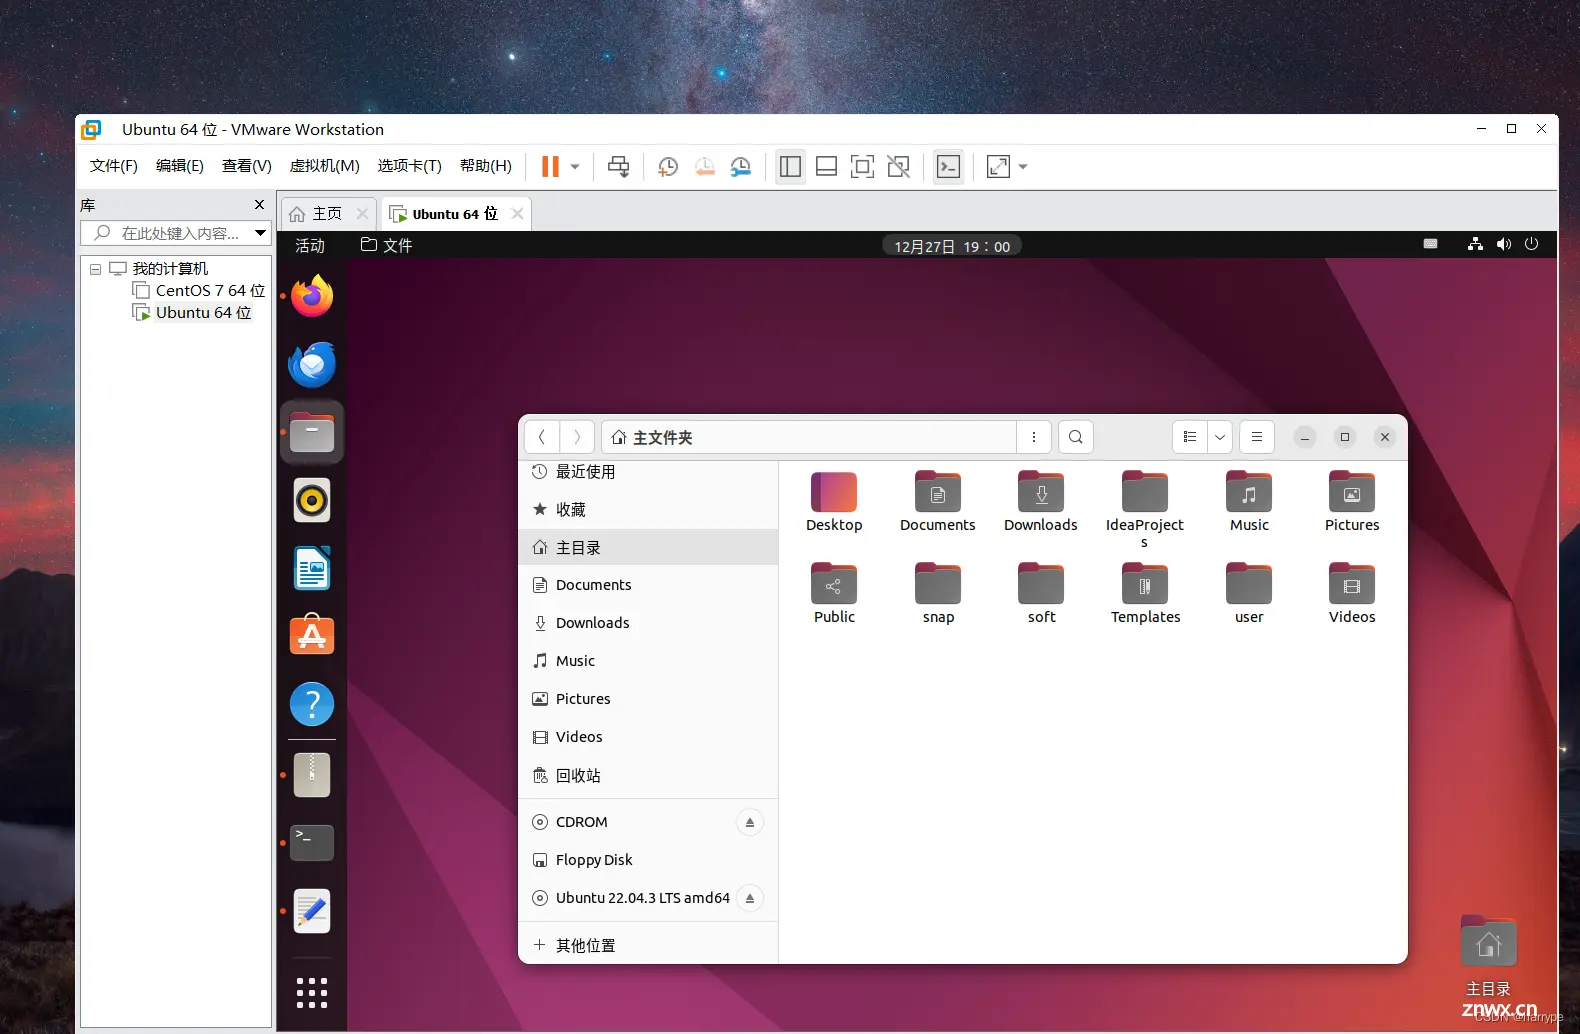Eject the CDROM drive
The width and height of the screenshot is (1580, 1034).
[x=750, y=822]
